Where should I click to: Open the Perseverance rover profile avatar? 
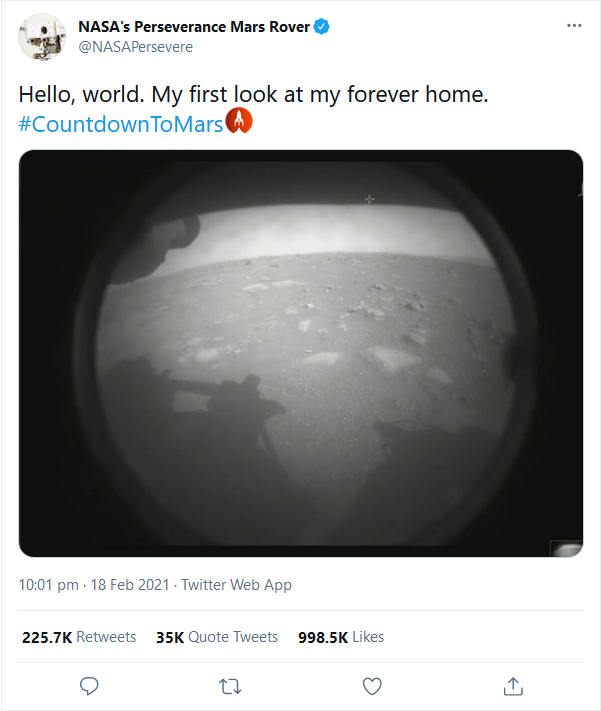click(40, 37)
